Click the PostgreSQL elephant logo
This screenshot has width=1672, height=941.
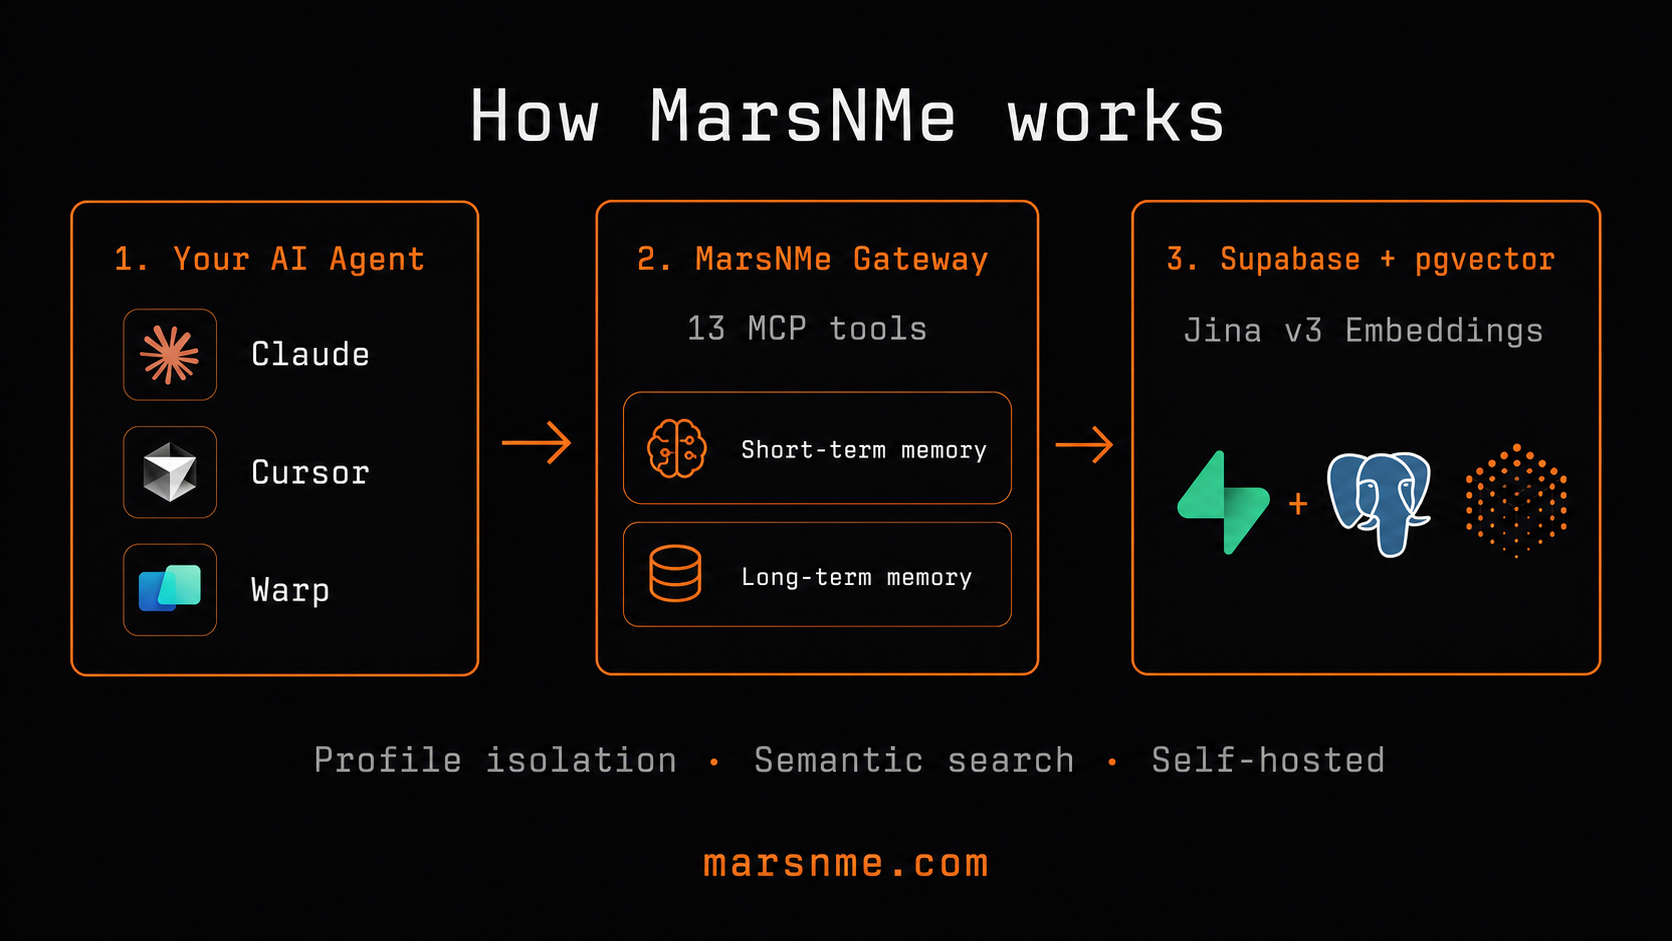[1379, 503]
